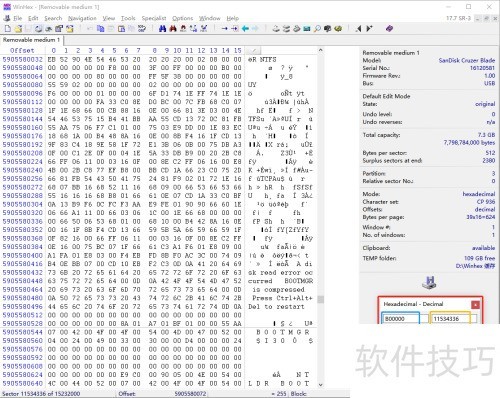Click the blue back arrow navigation icon
This screenshot has height=398, width=500.
(x=245, y=29)
